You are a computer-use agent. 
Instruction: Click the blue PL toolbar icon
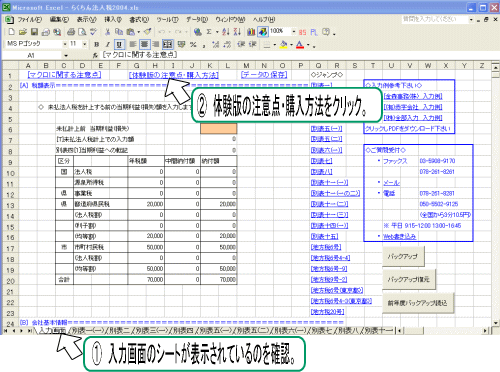coord(314,32)
